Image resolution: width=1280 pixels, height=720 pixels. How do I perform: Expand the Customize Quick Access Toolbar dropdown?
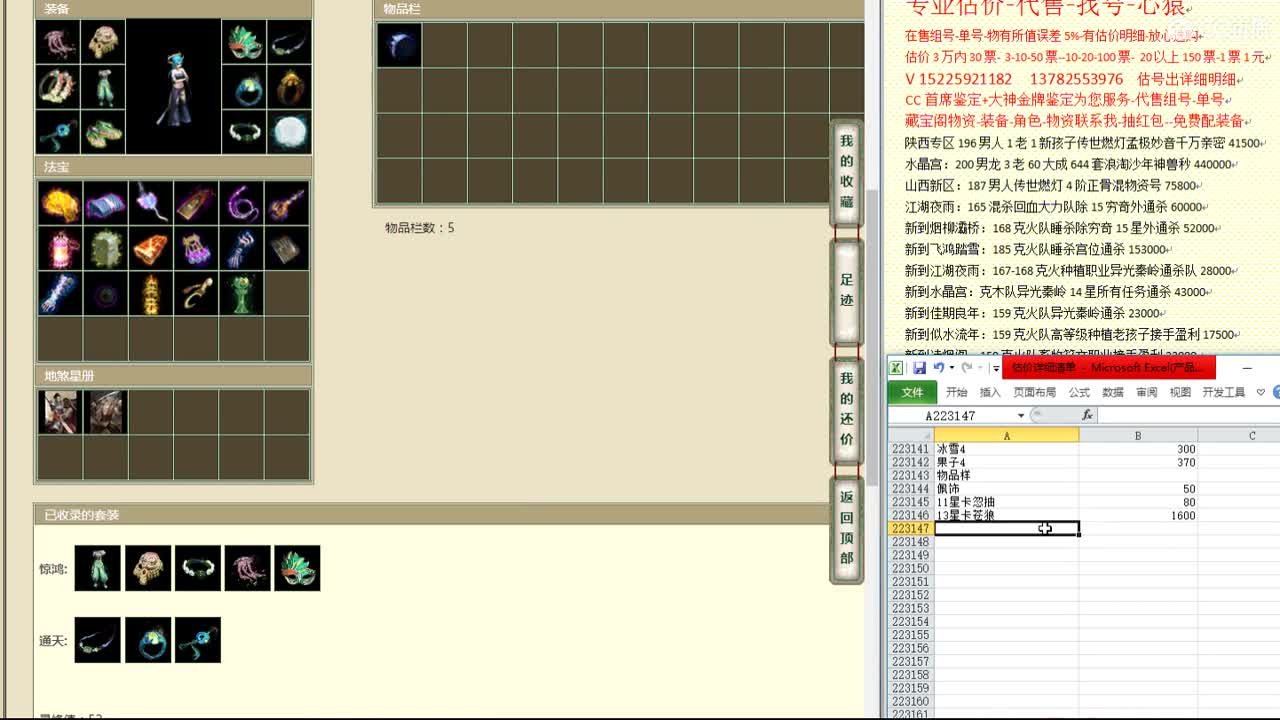pyautogui.click(x=995, y=368)
